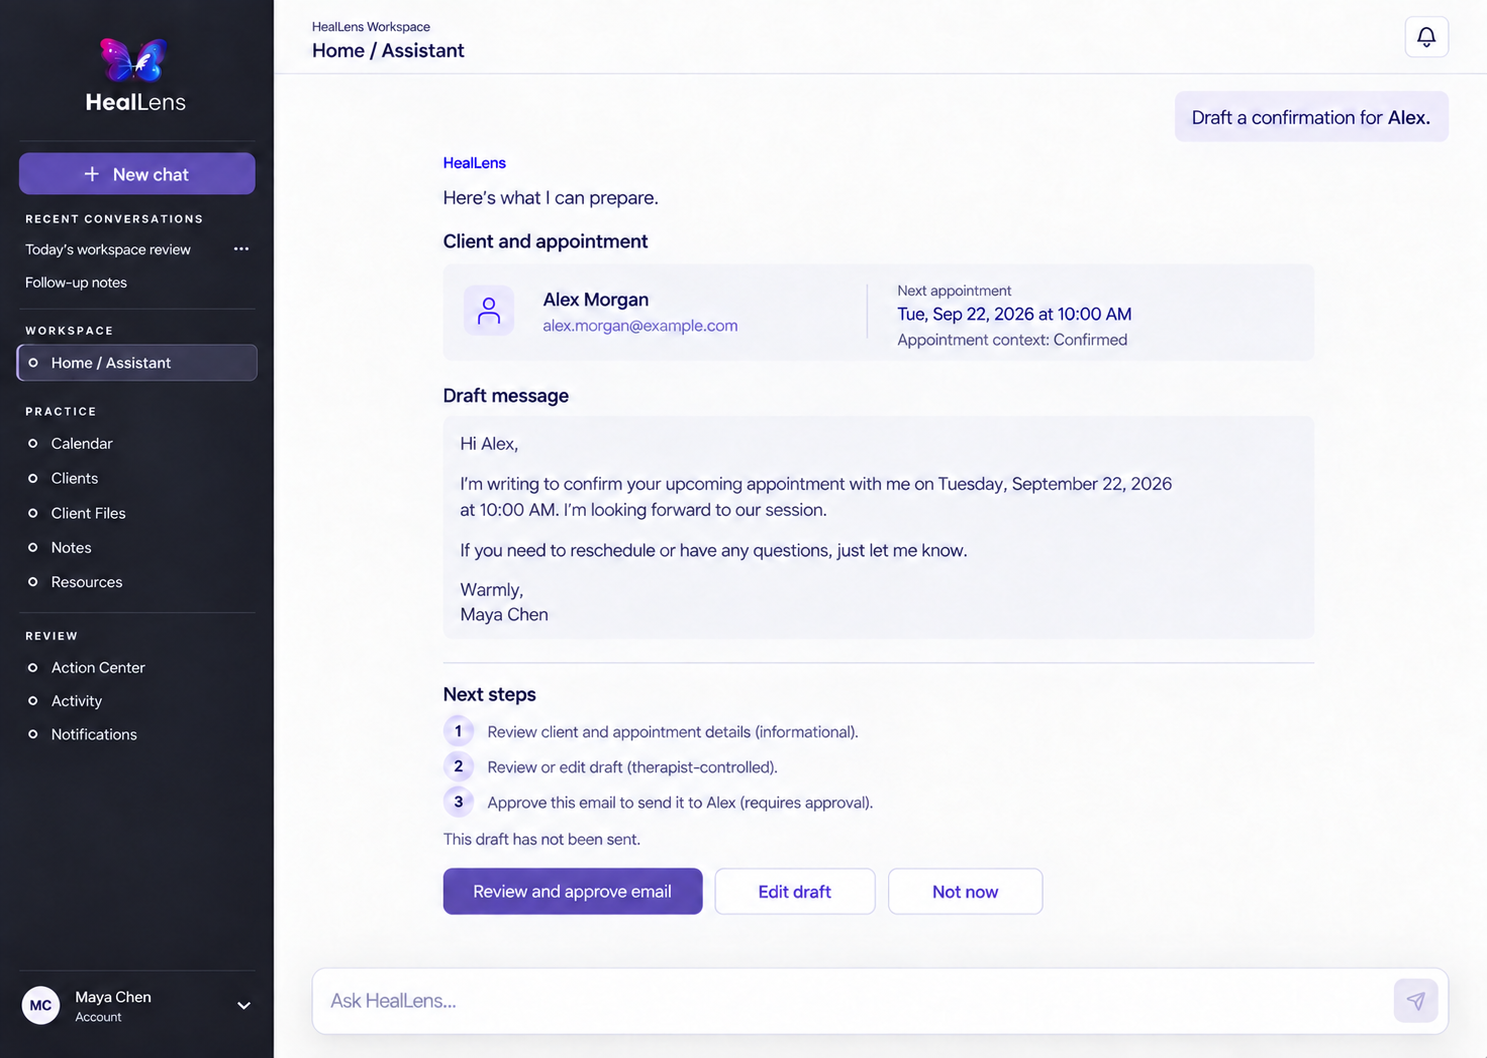Click Review and approve email
The width and height of the screenshot is (1487, 1058).
tap(572, 891)
